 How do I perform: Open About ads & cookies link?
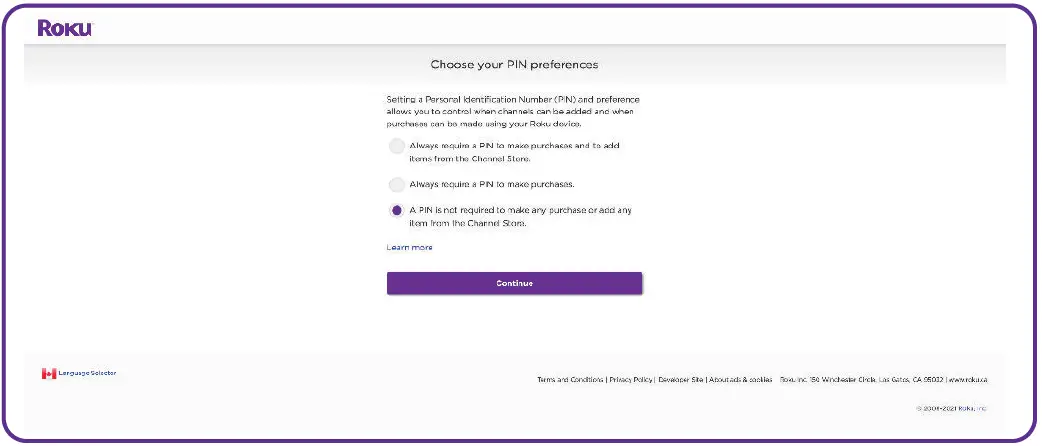[740, 380]
